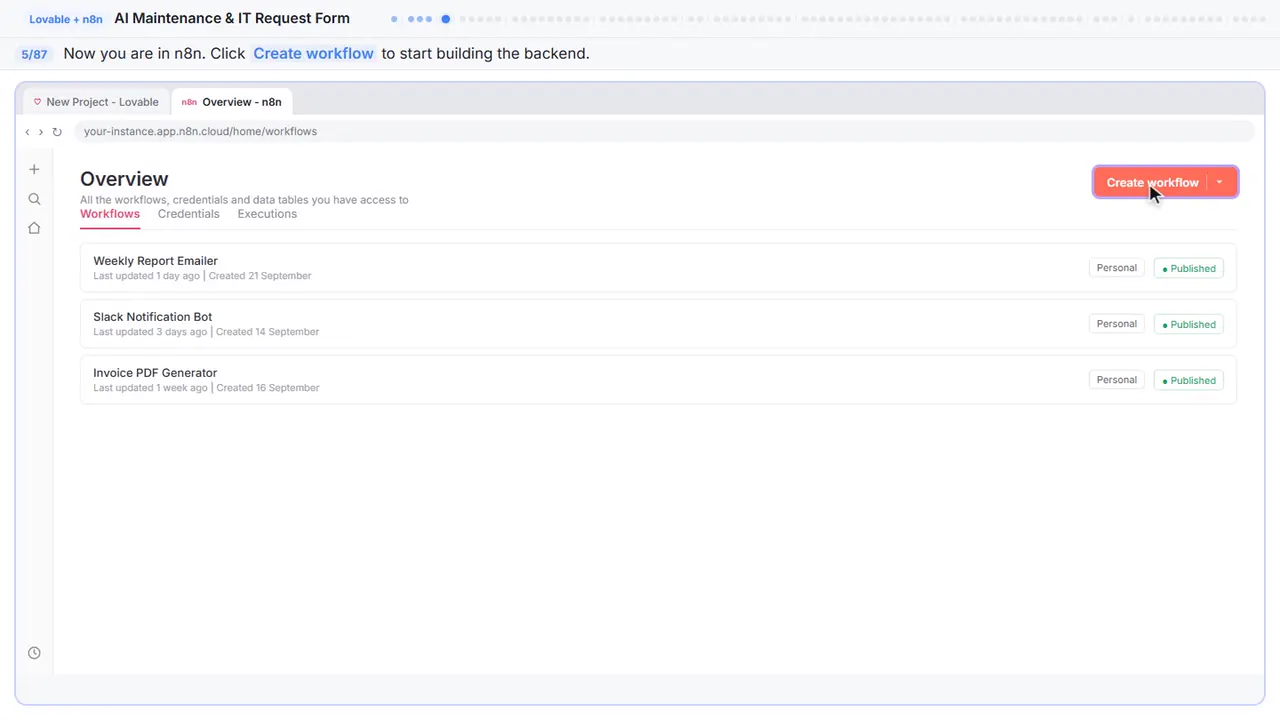Expand the Create workflow dropdown arrow
1280x720 pixels.
pos(1220,182)
